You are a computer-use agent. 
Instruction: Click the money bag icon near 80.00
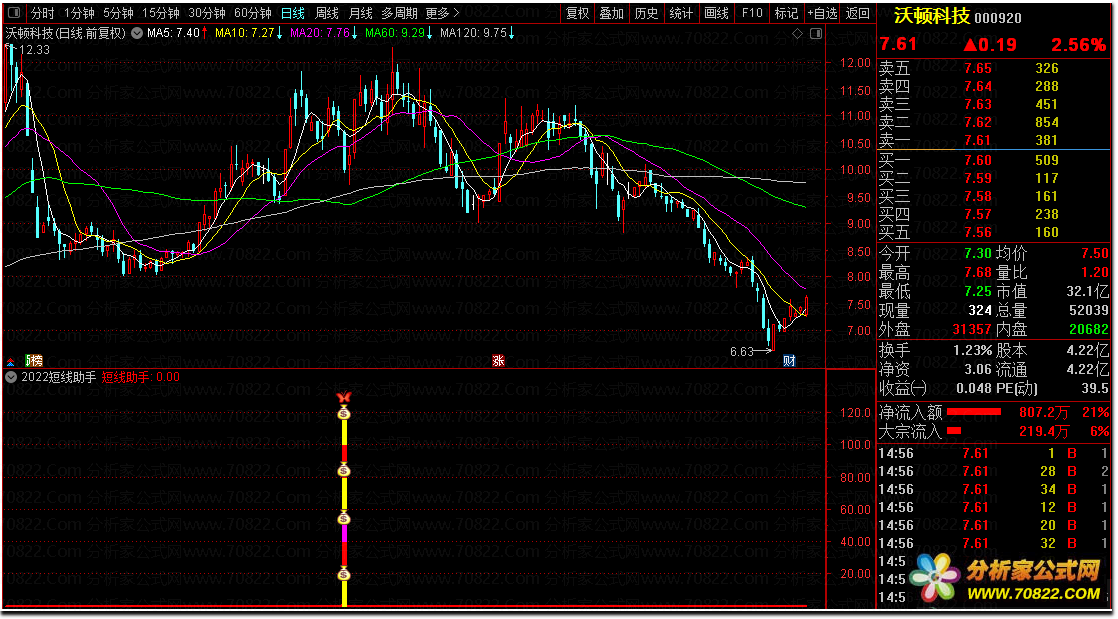coord(344,469)
